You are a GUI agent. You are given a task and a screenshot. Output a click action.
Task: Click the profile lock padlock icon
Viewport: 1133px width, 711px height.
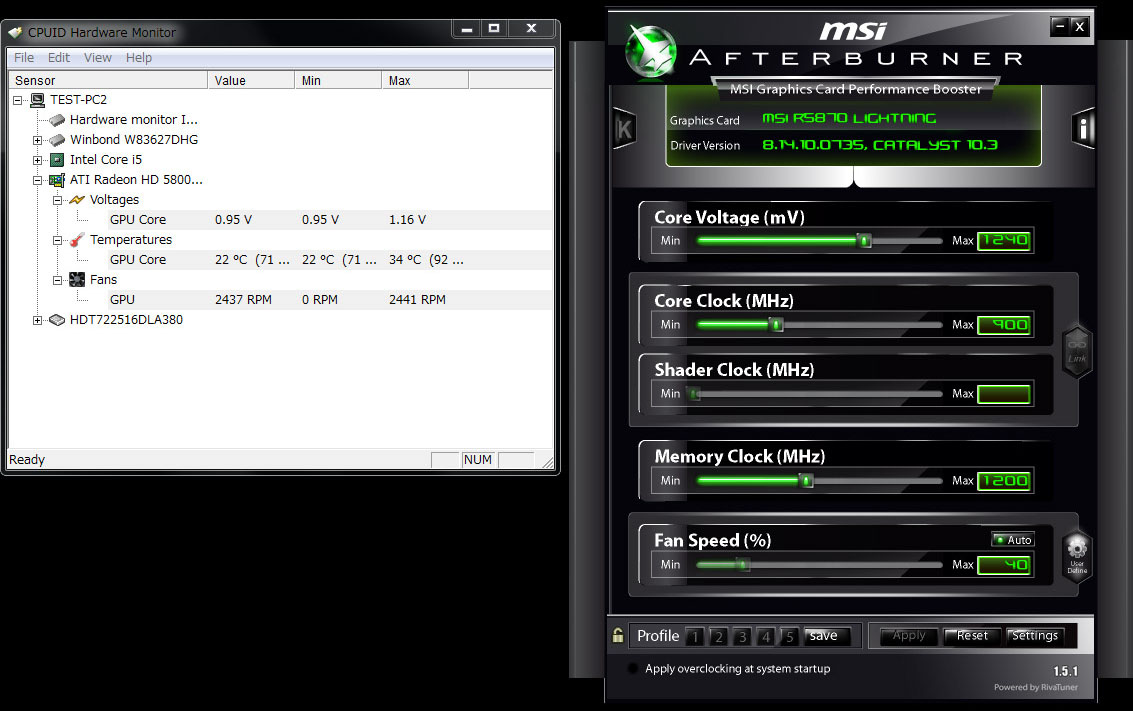pos(618,635)
